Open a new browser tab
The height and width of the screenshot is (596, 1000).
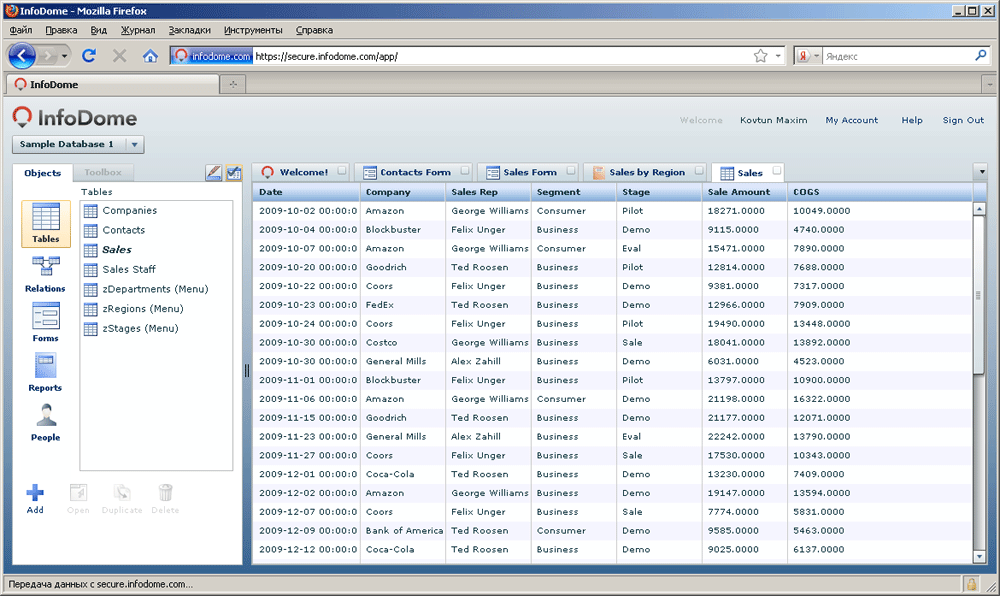click(233, 84)
